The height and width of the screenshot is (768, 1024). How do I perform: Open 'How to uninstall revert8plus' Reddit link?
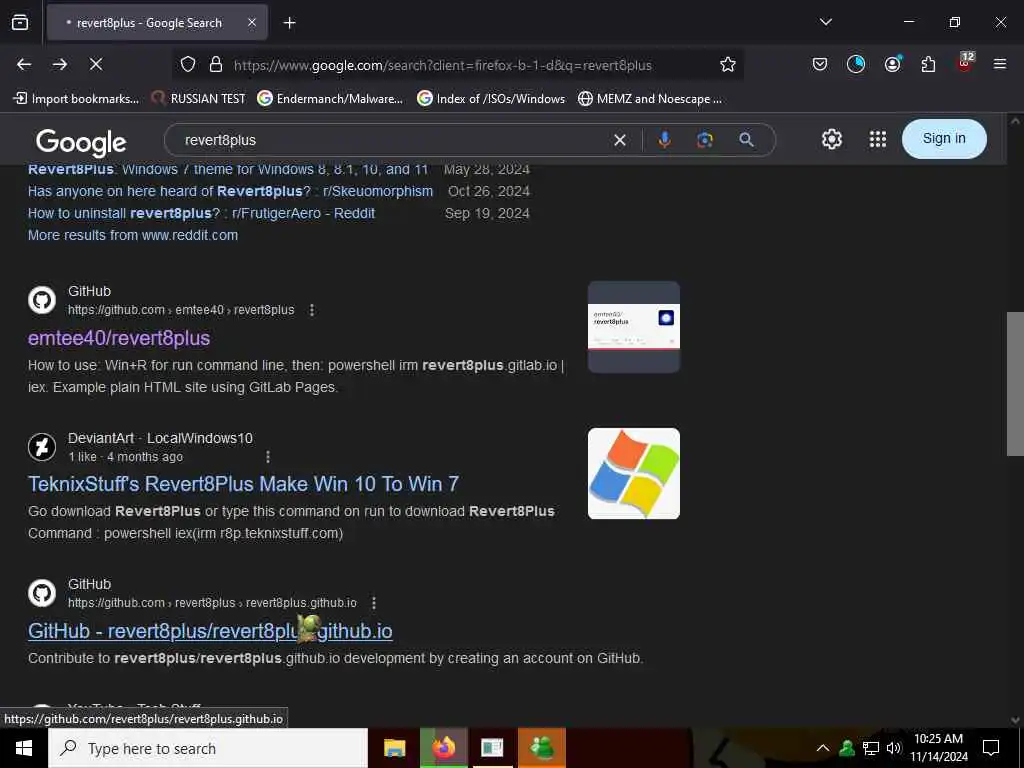pos(201,214)
